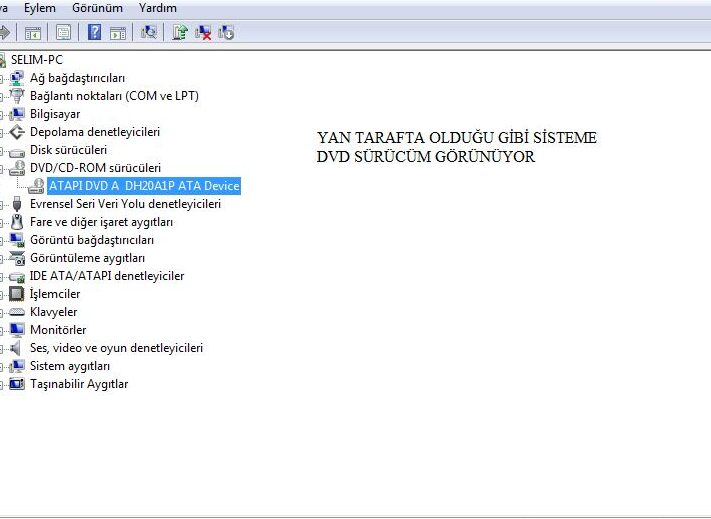Viewport: 711px width, 519px height.
Task: Click the Disable device icon with down arrow
Action: (226, 32)
